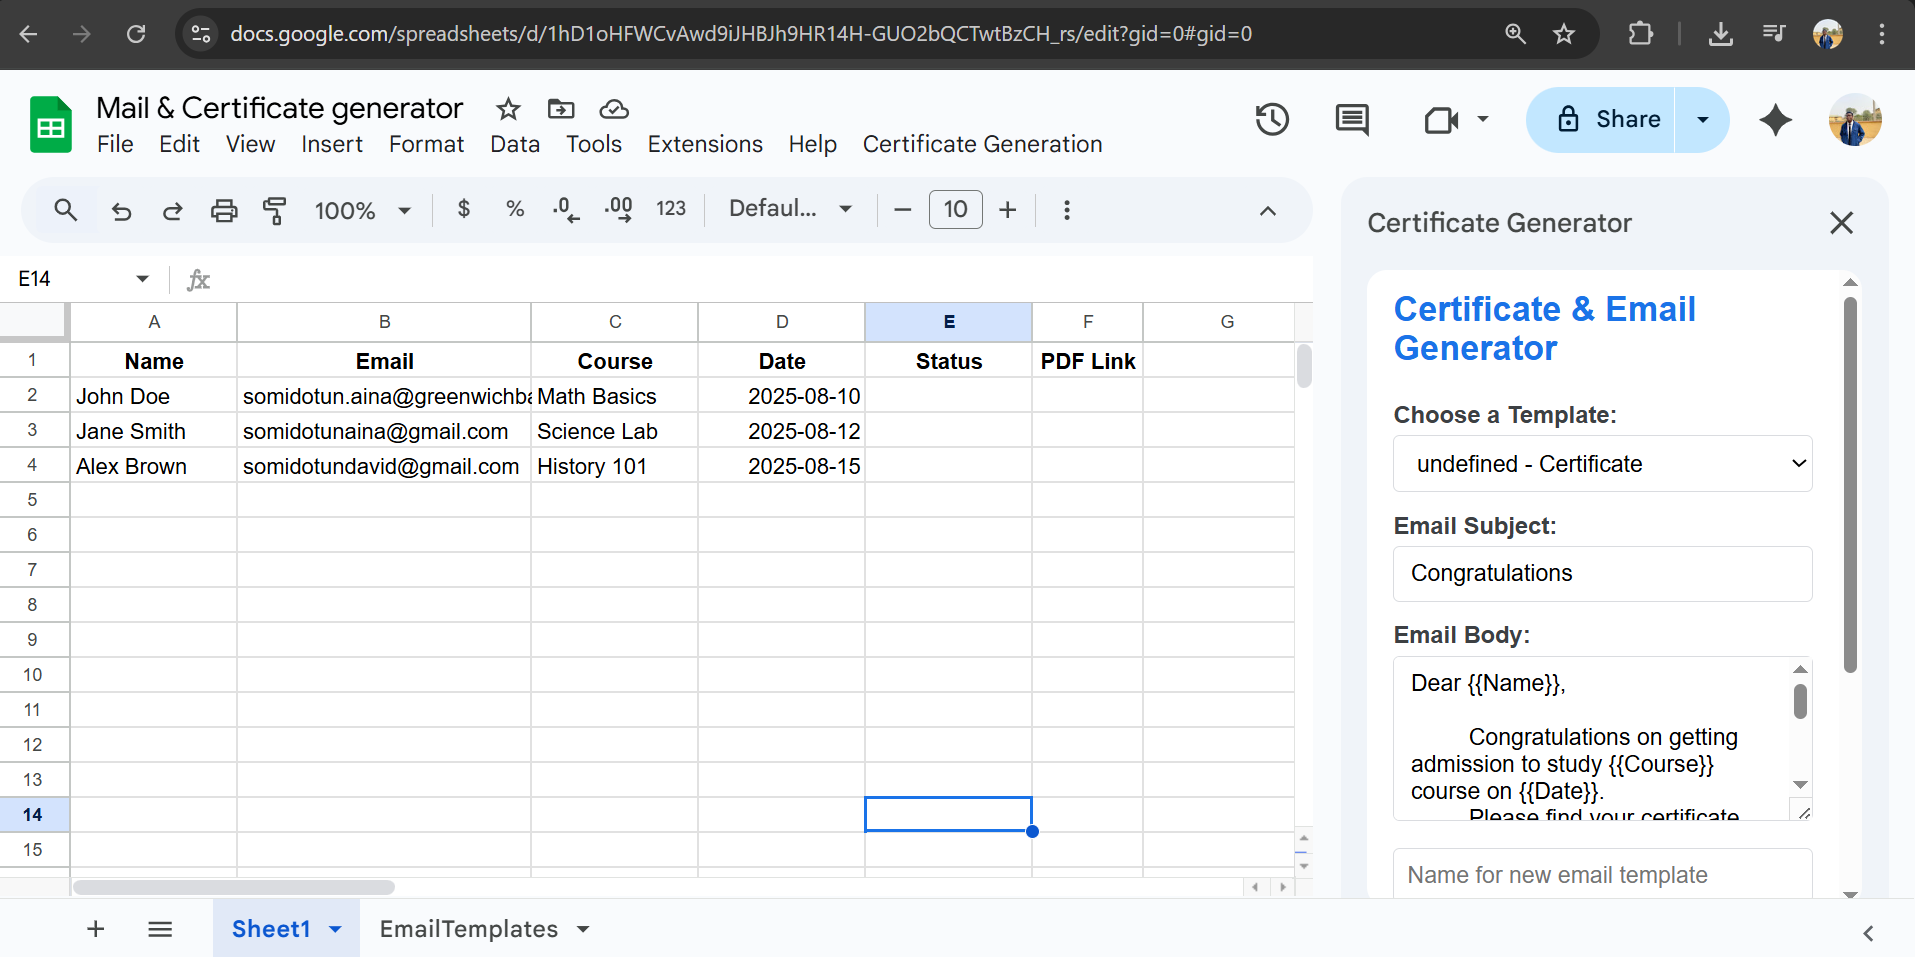Open the comments icon

pos(1352,120)
